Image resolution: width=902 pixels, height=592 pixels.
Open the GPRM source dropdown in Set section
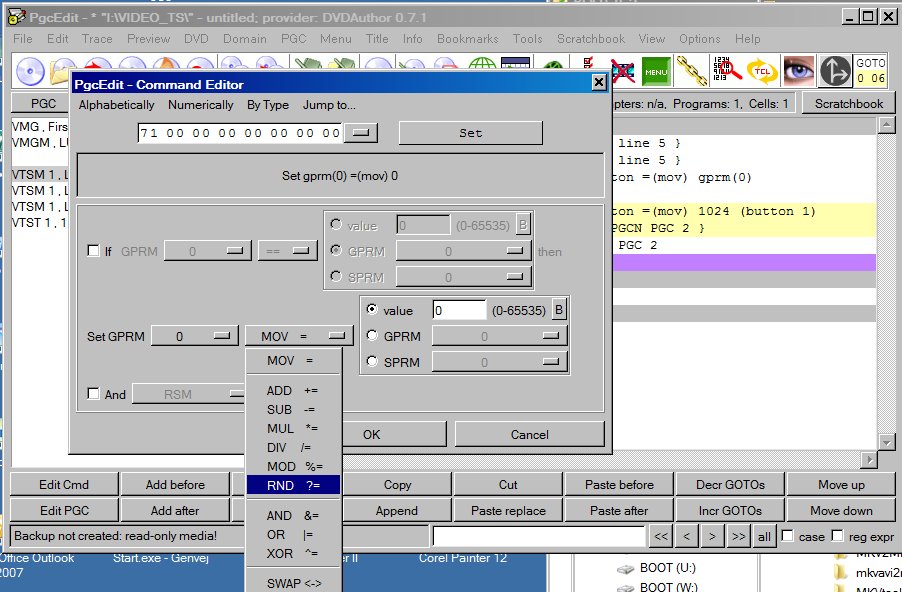[x=499, y=336]
